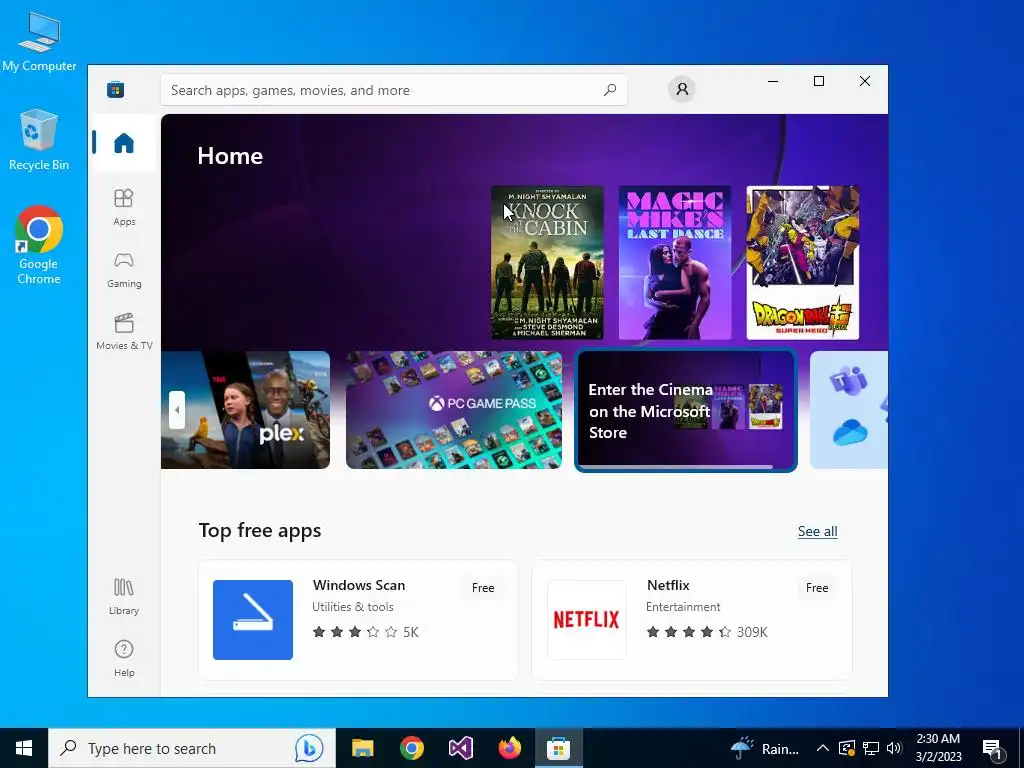This screenshot has width=1024, height=768.
Task: Select the Google Chrome desktop shortcut
Action: (x=39, y=245)
